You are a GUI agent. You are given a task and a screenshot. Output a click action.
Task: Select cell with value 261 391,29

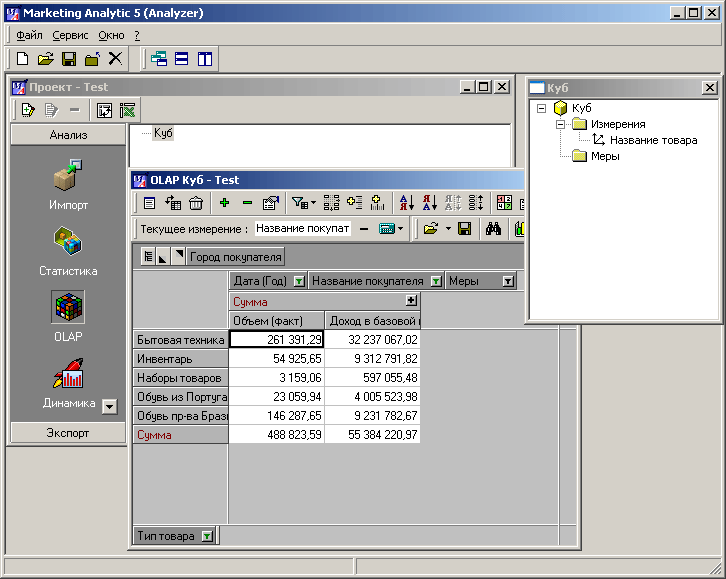(276, 340)
